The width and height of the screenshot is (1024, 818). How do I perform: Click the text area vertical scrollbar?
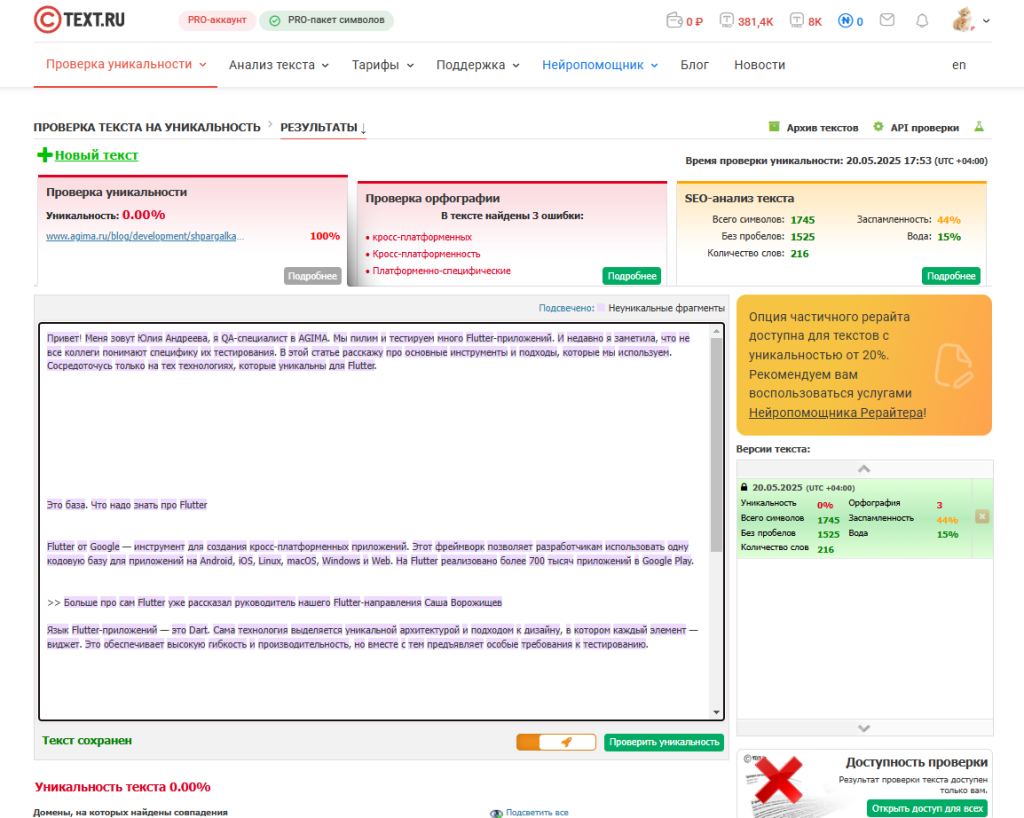click(716, 450)
